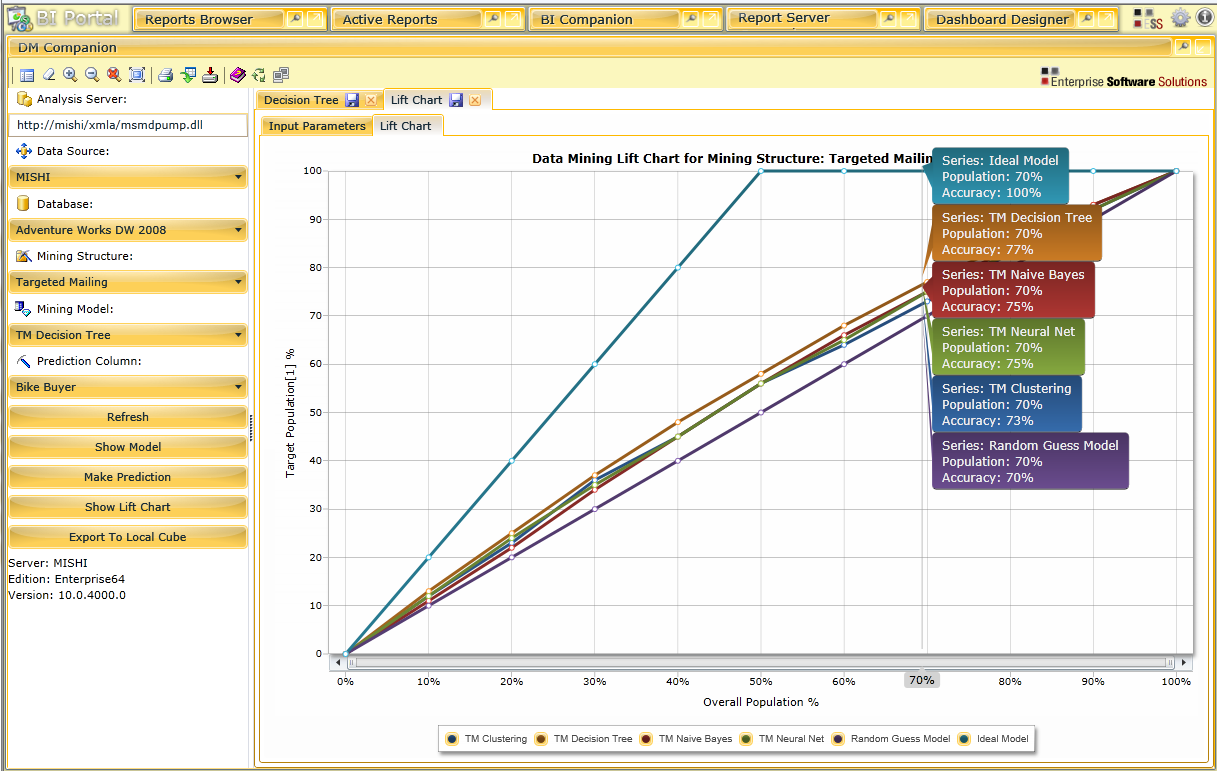Click the green arrow export icon
The height and width of the screenshot is (771, 1217).
click(188, 75)
